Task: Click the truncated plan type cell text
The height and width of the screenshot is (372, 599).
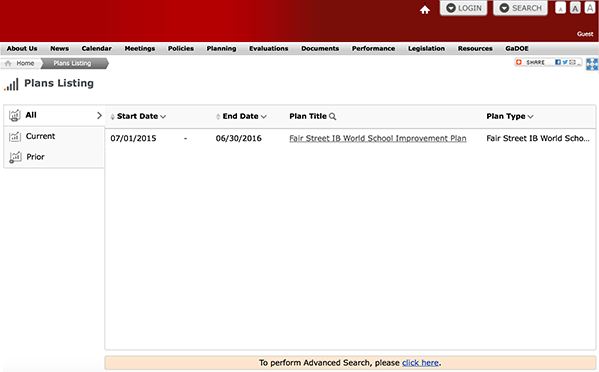Action: pyautogui.click(x=538, y=138)
